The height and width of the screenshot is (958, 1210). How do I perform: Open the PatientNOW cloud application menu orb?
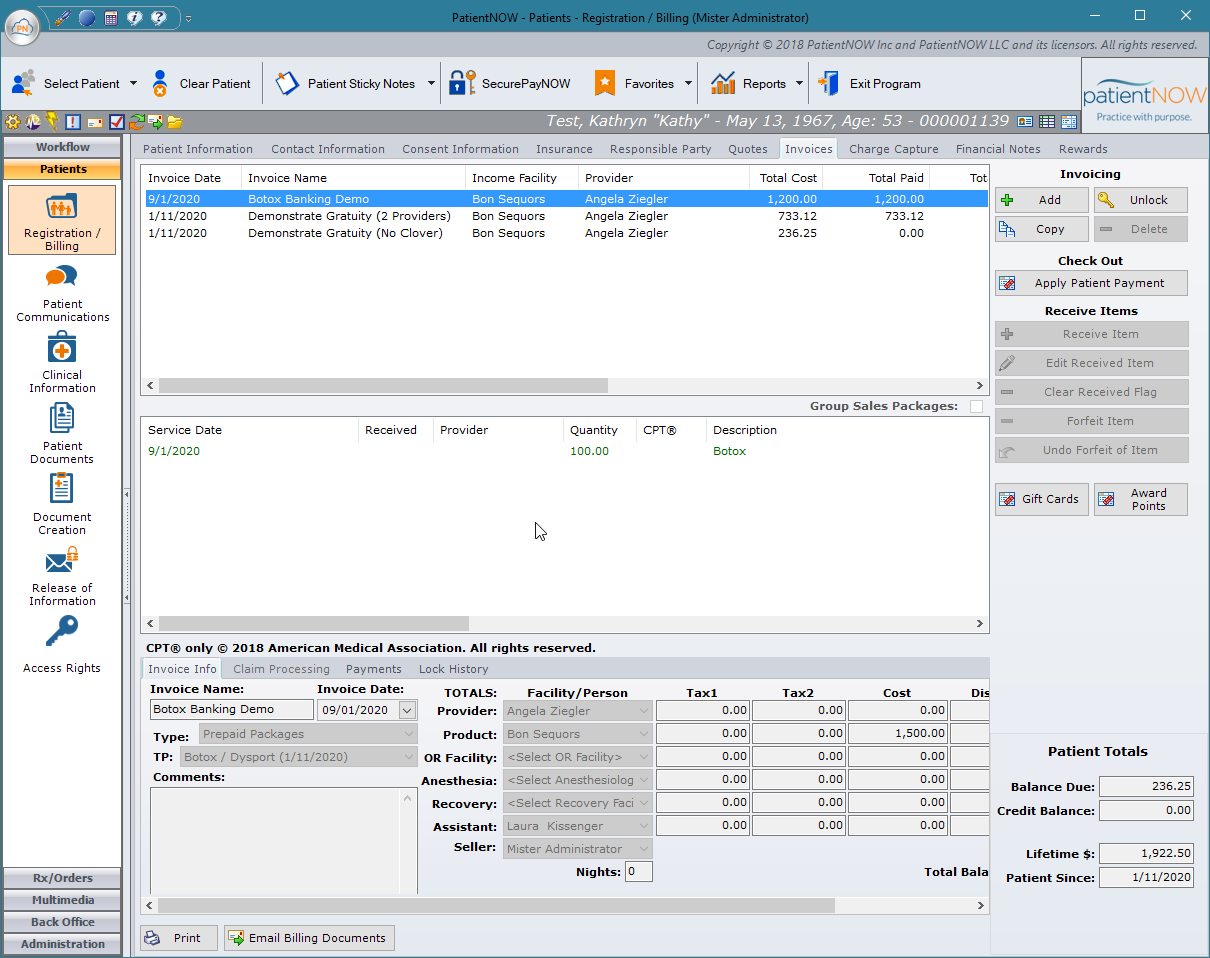(x=22, y=25)
